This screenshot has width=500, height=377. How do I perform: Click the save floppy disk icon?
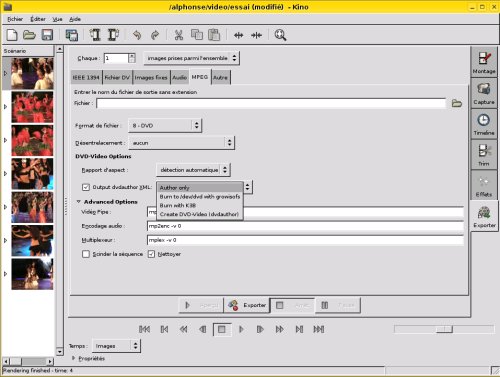point(47,35)
